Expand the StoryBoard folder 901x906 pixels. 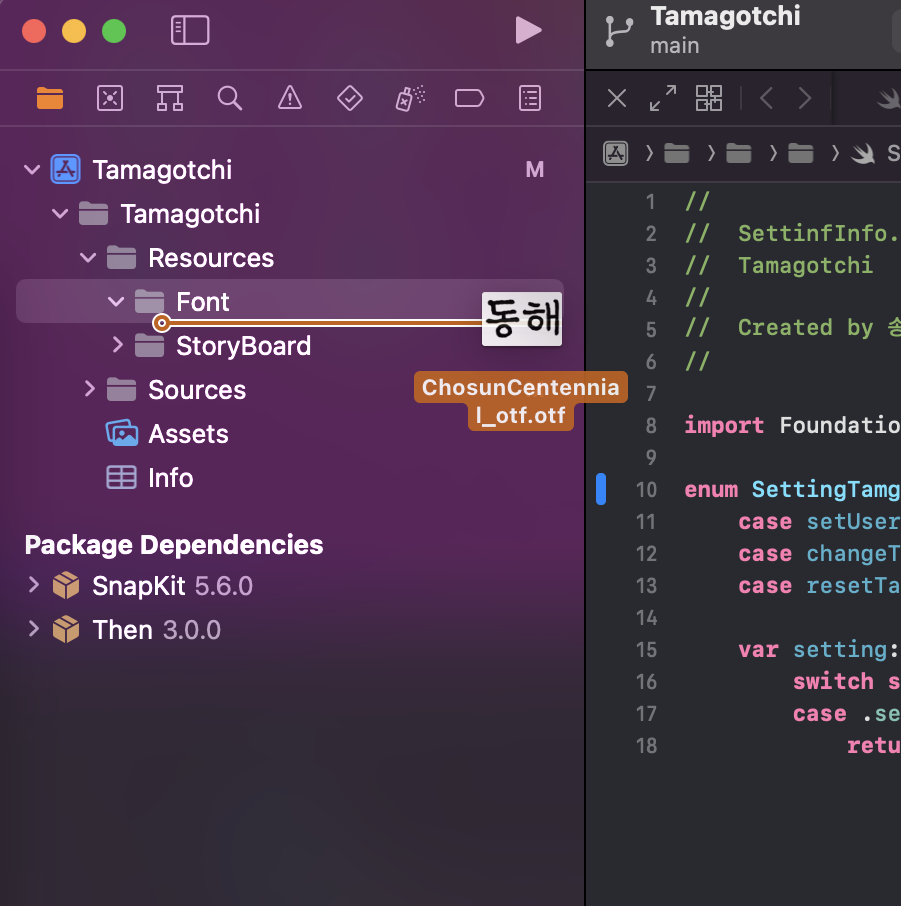(117, 345)
